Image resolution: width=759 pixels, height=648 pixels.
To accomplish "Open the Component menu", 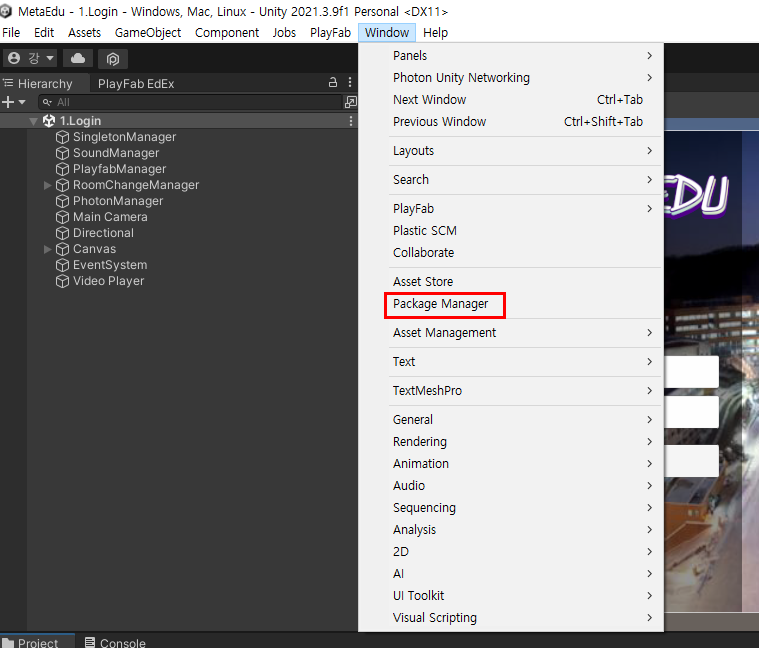I will [227, 32].
